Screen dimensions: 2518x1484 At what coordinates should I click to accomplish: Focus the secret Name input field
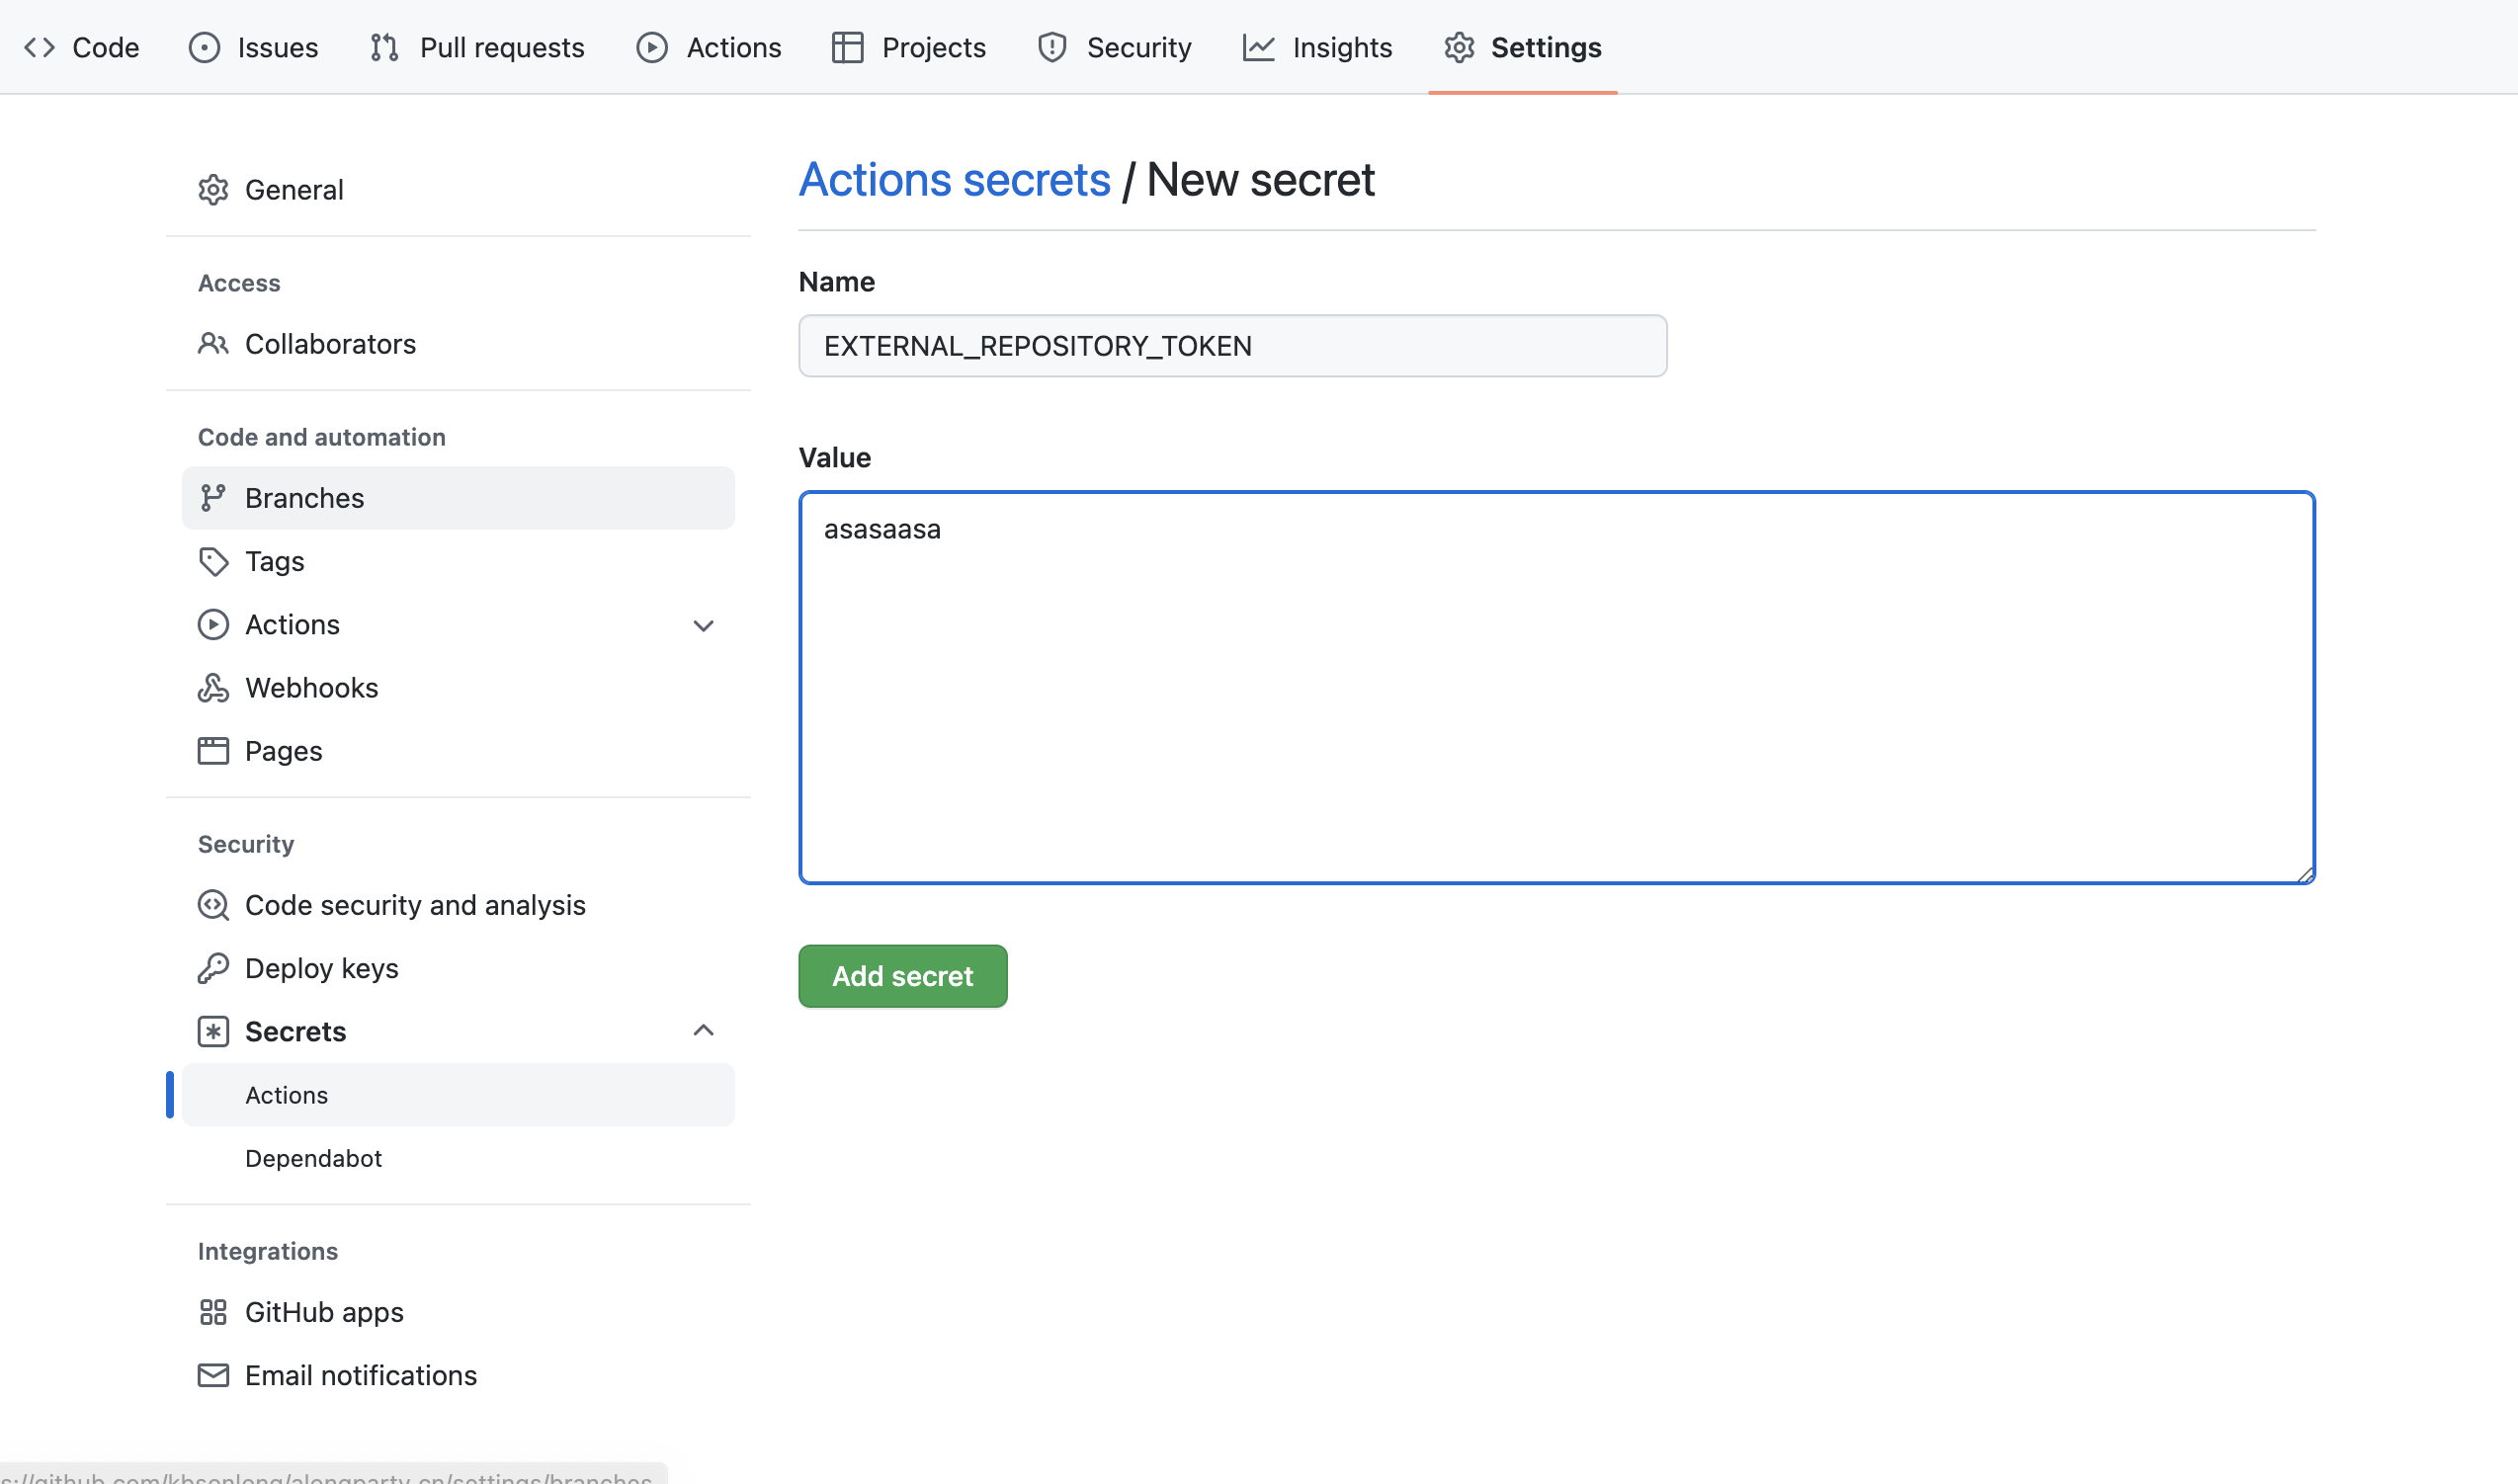[1232, 346]
